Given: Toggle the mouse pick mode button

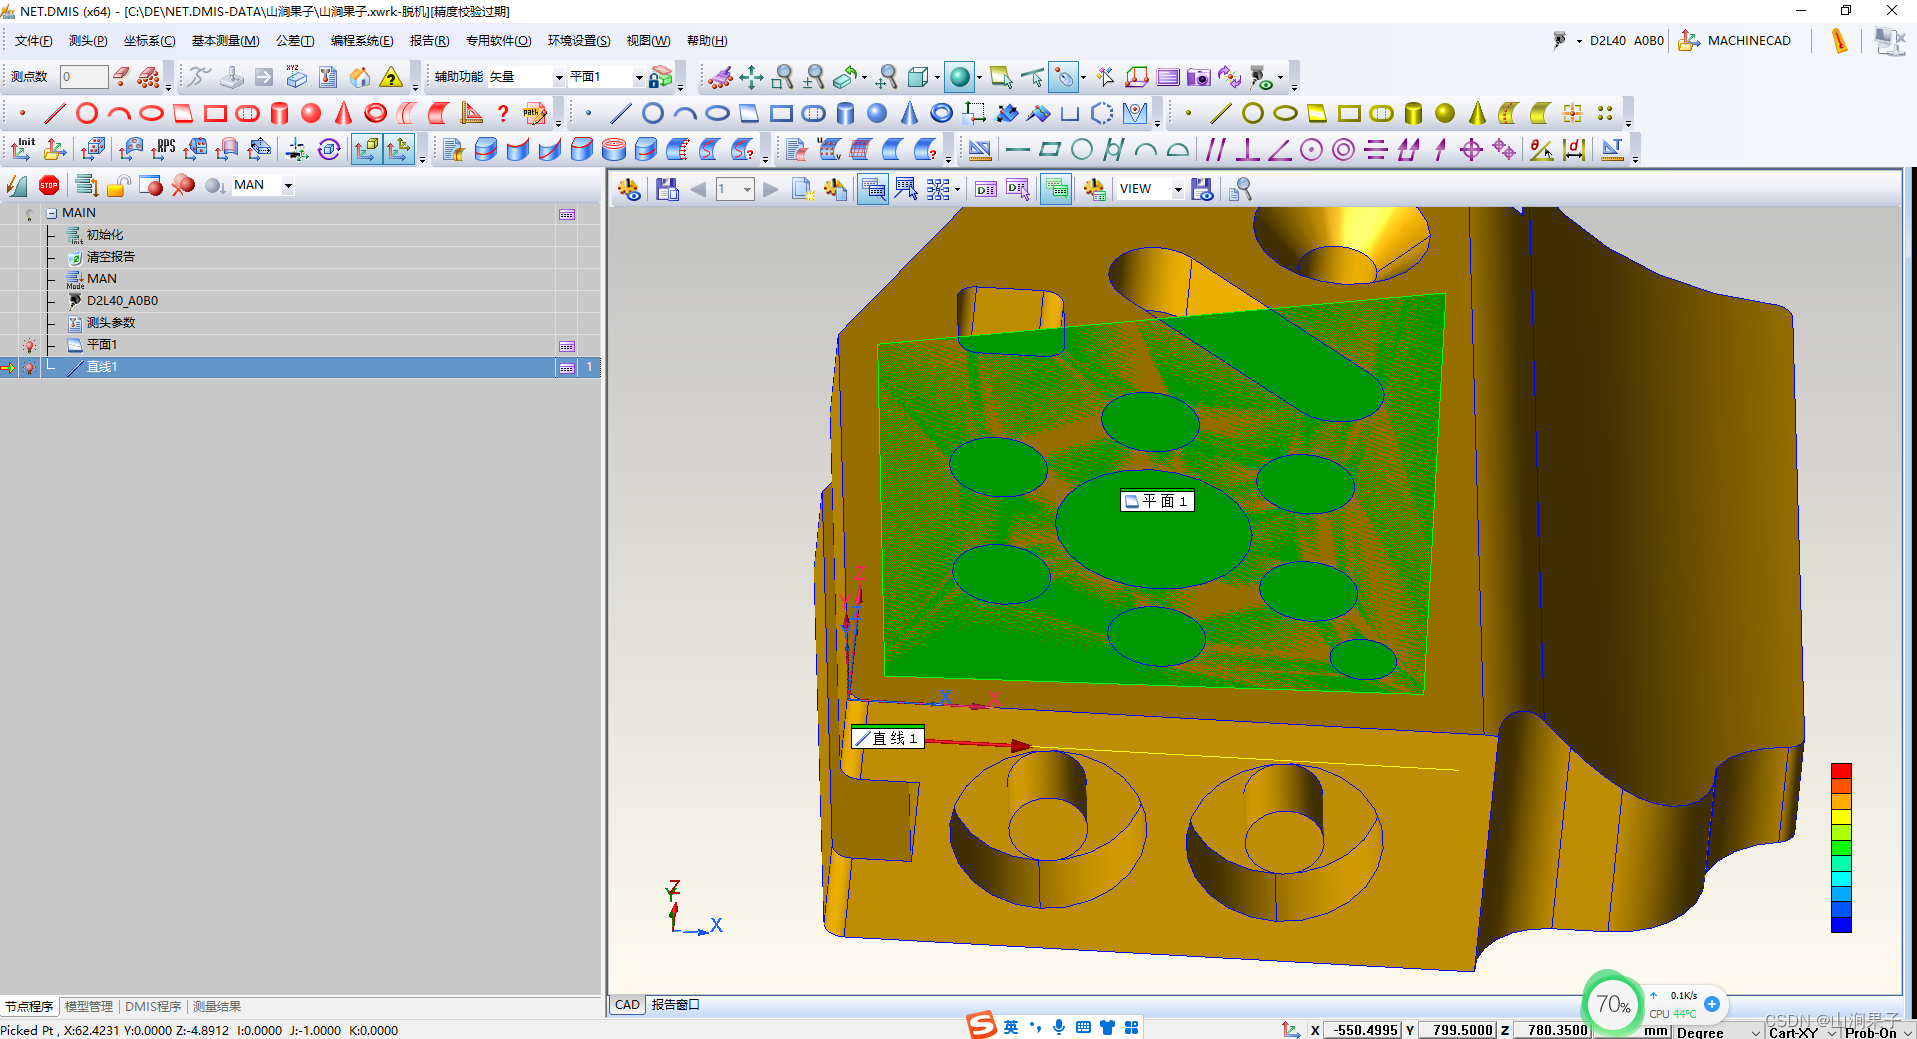Looking at the screenshot, I should 1064,77.
